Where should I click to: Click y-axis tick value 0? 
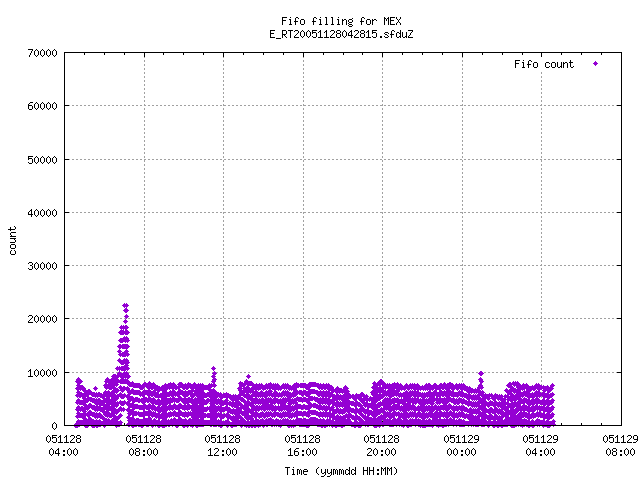click(x=54, y=426)
